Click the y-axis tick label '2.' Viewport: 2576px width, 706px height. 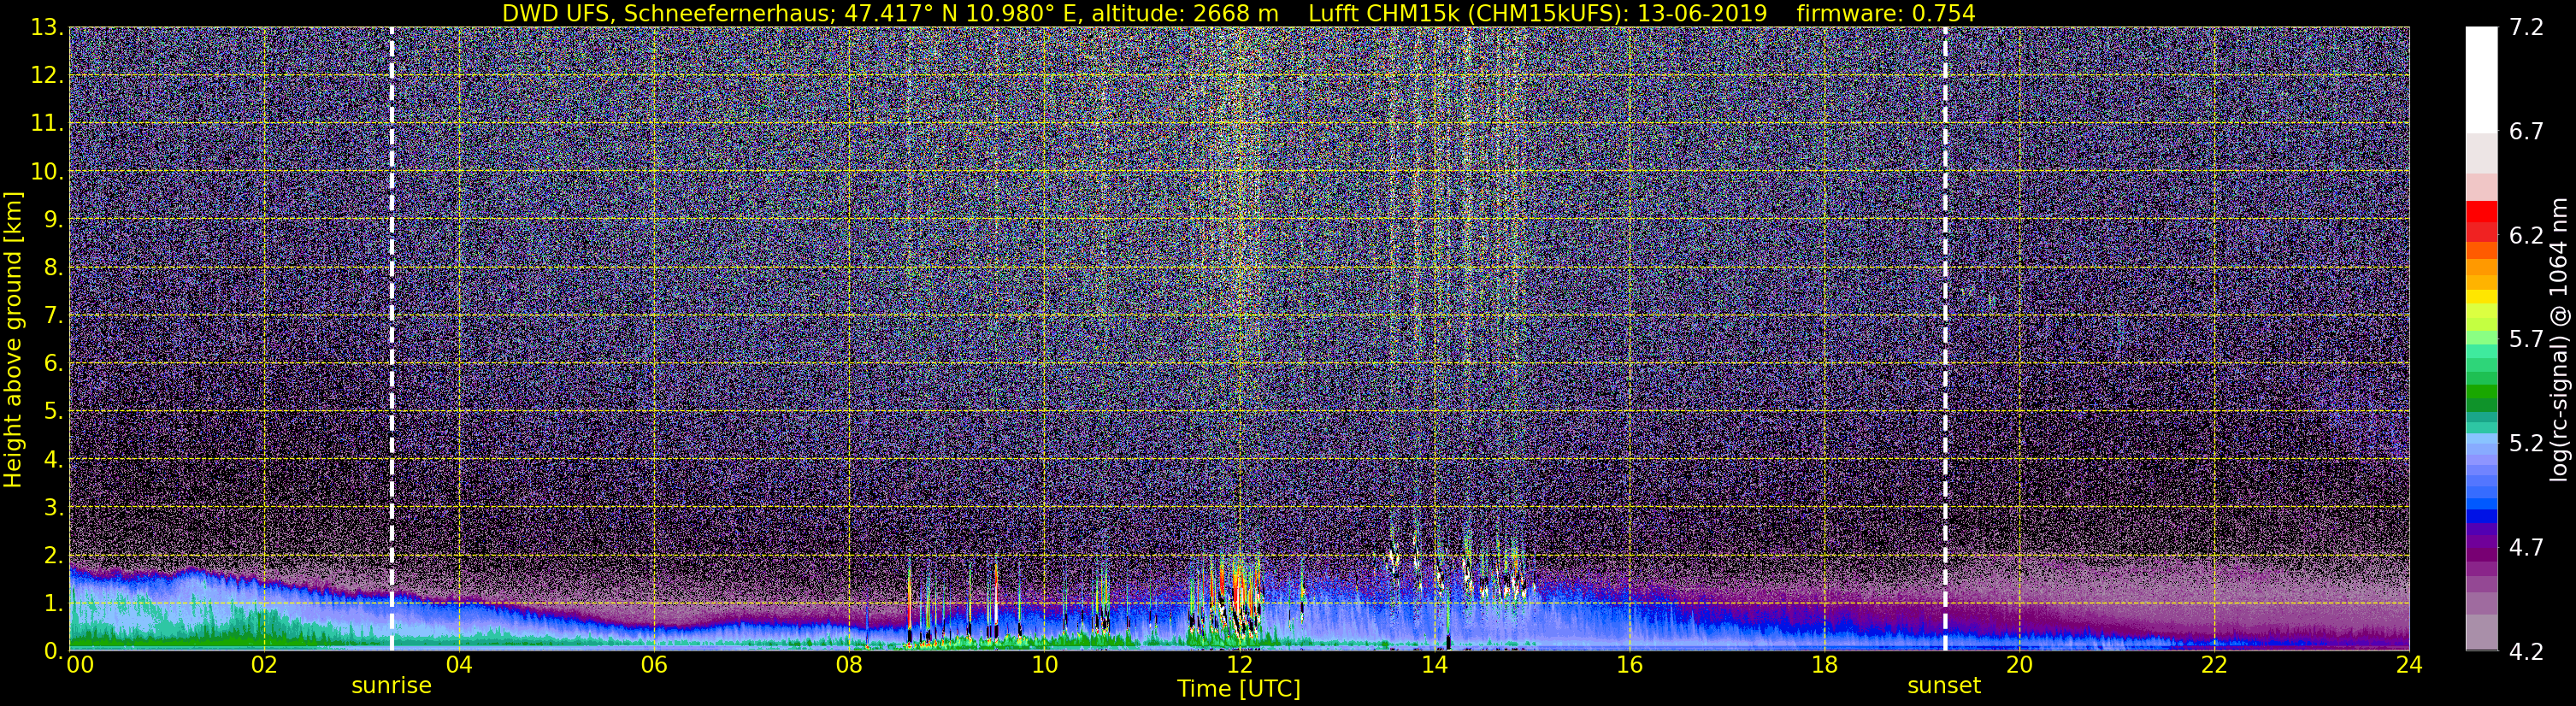point(54,555)
